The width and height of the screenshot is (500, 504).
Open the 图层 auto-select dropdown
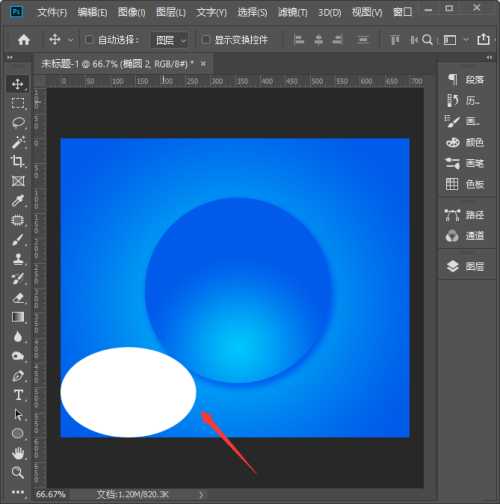[170, 40]
